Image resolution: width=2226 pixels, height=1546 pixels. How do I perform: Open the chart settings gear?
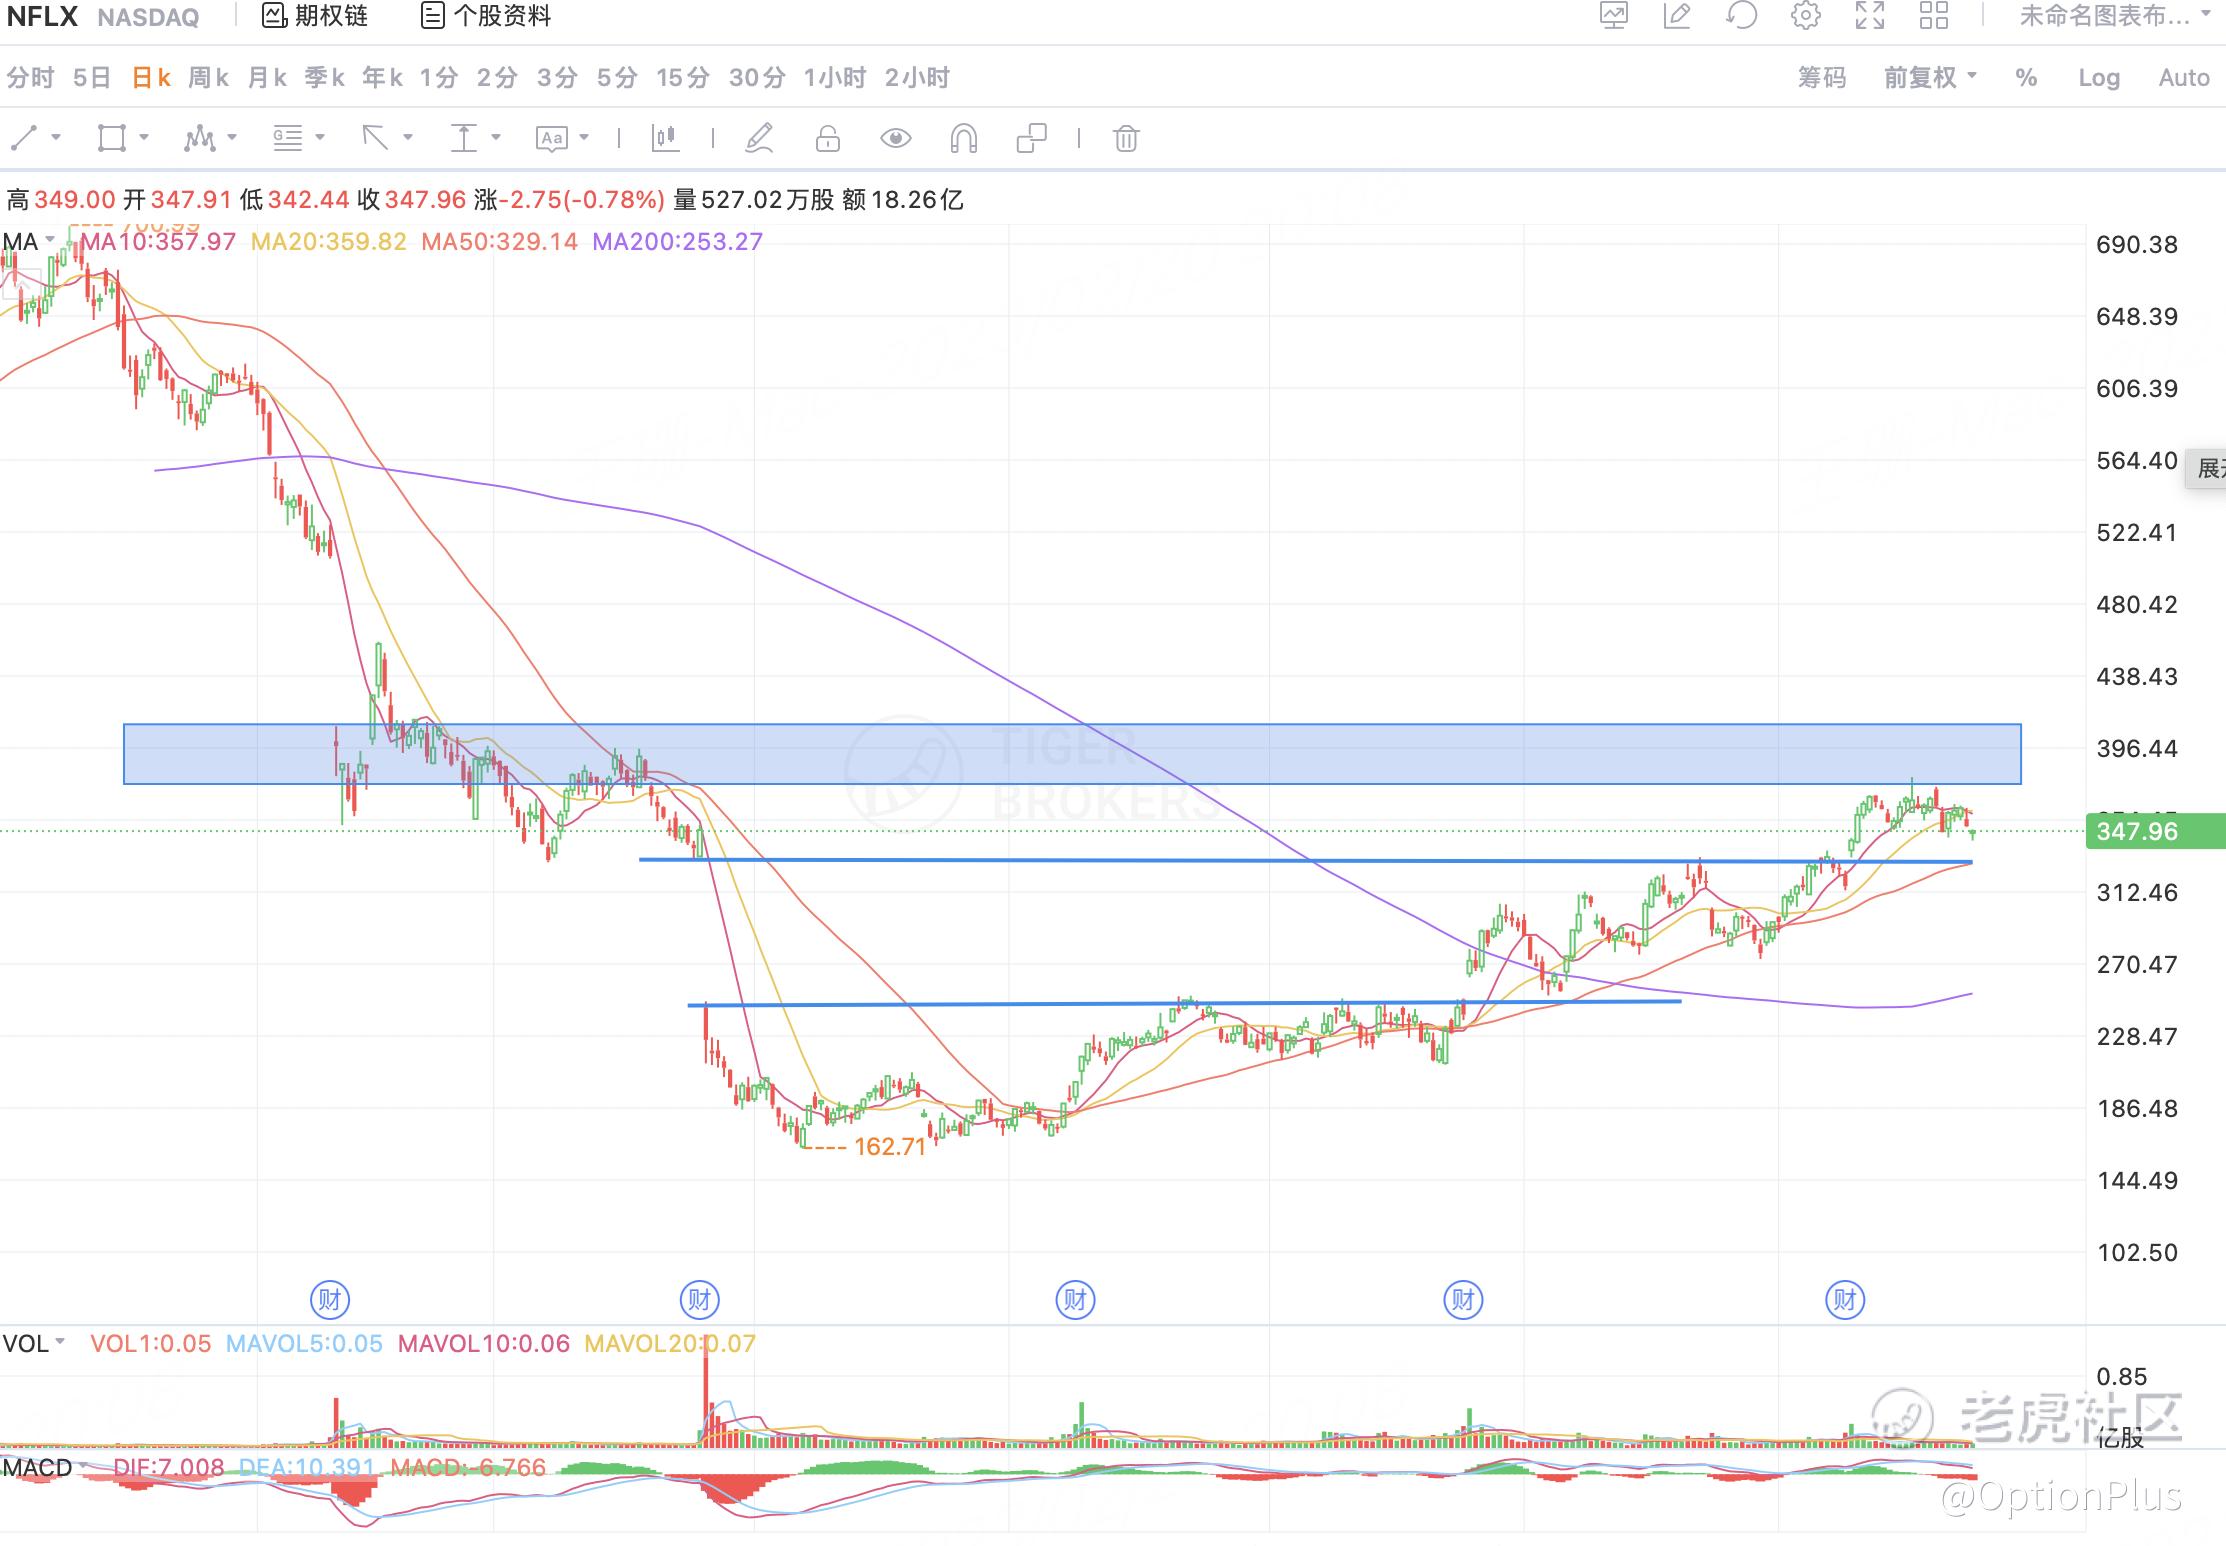click(1805, 16)
